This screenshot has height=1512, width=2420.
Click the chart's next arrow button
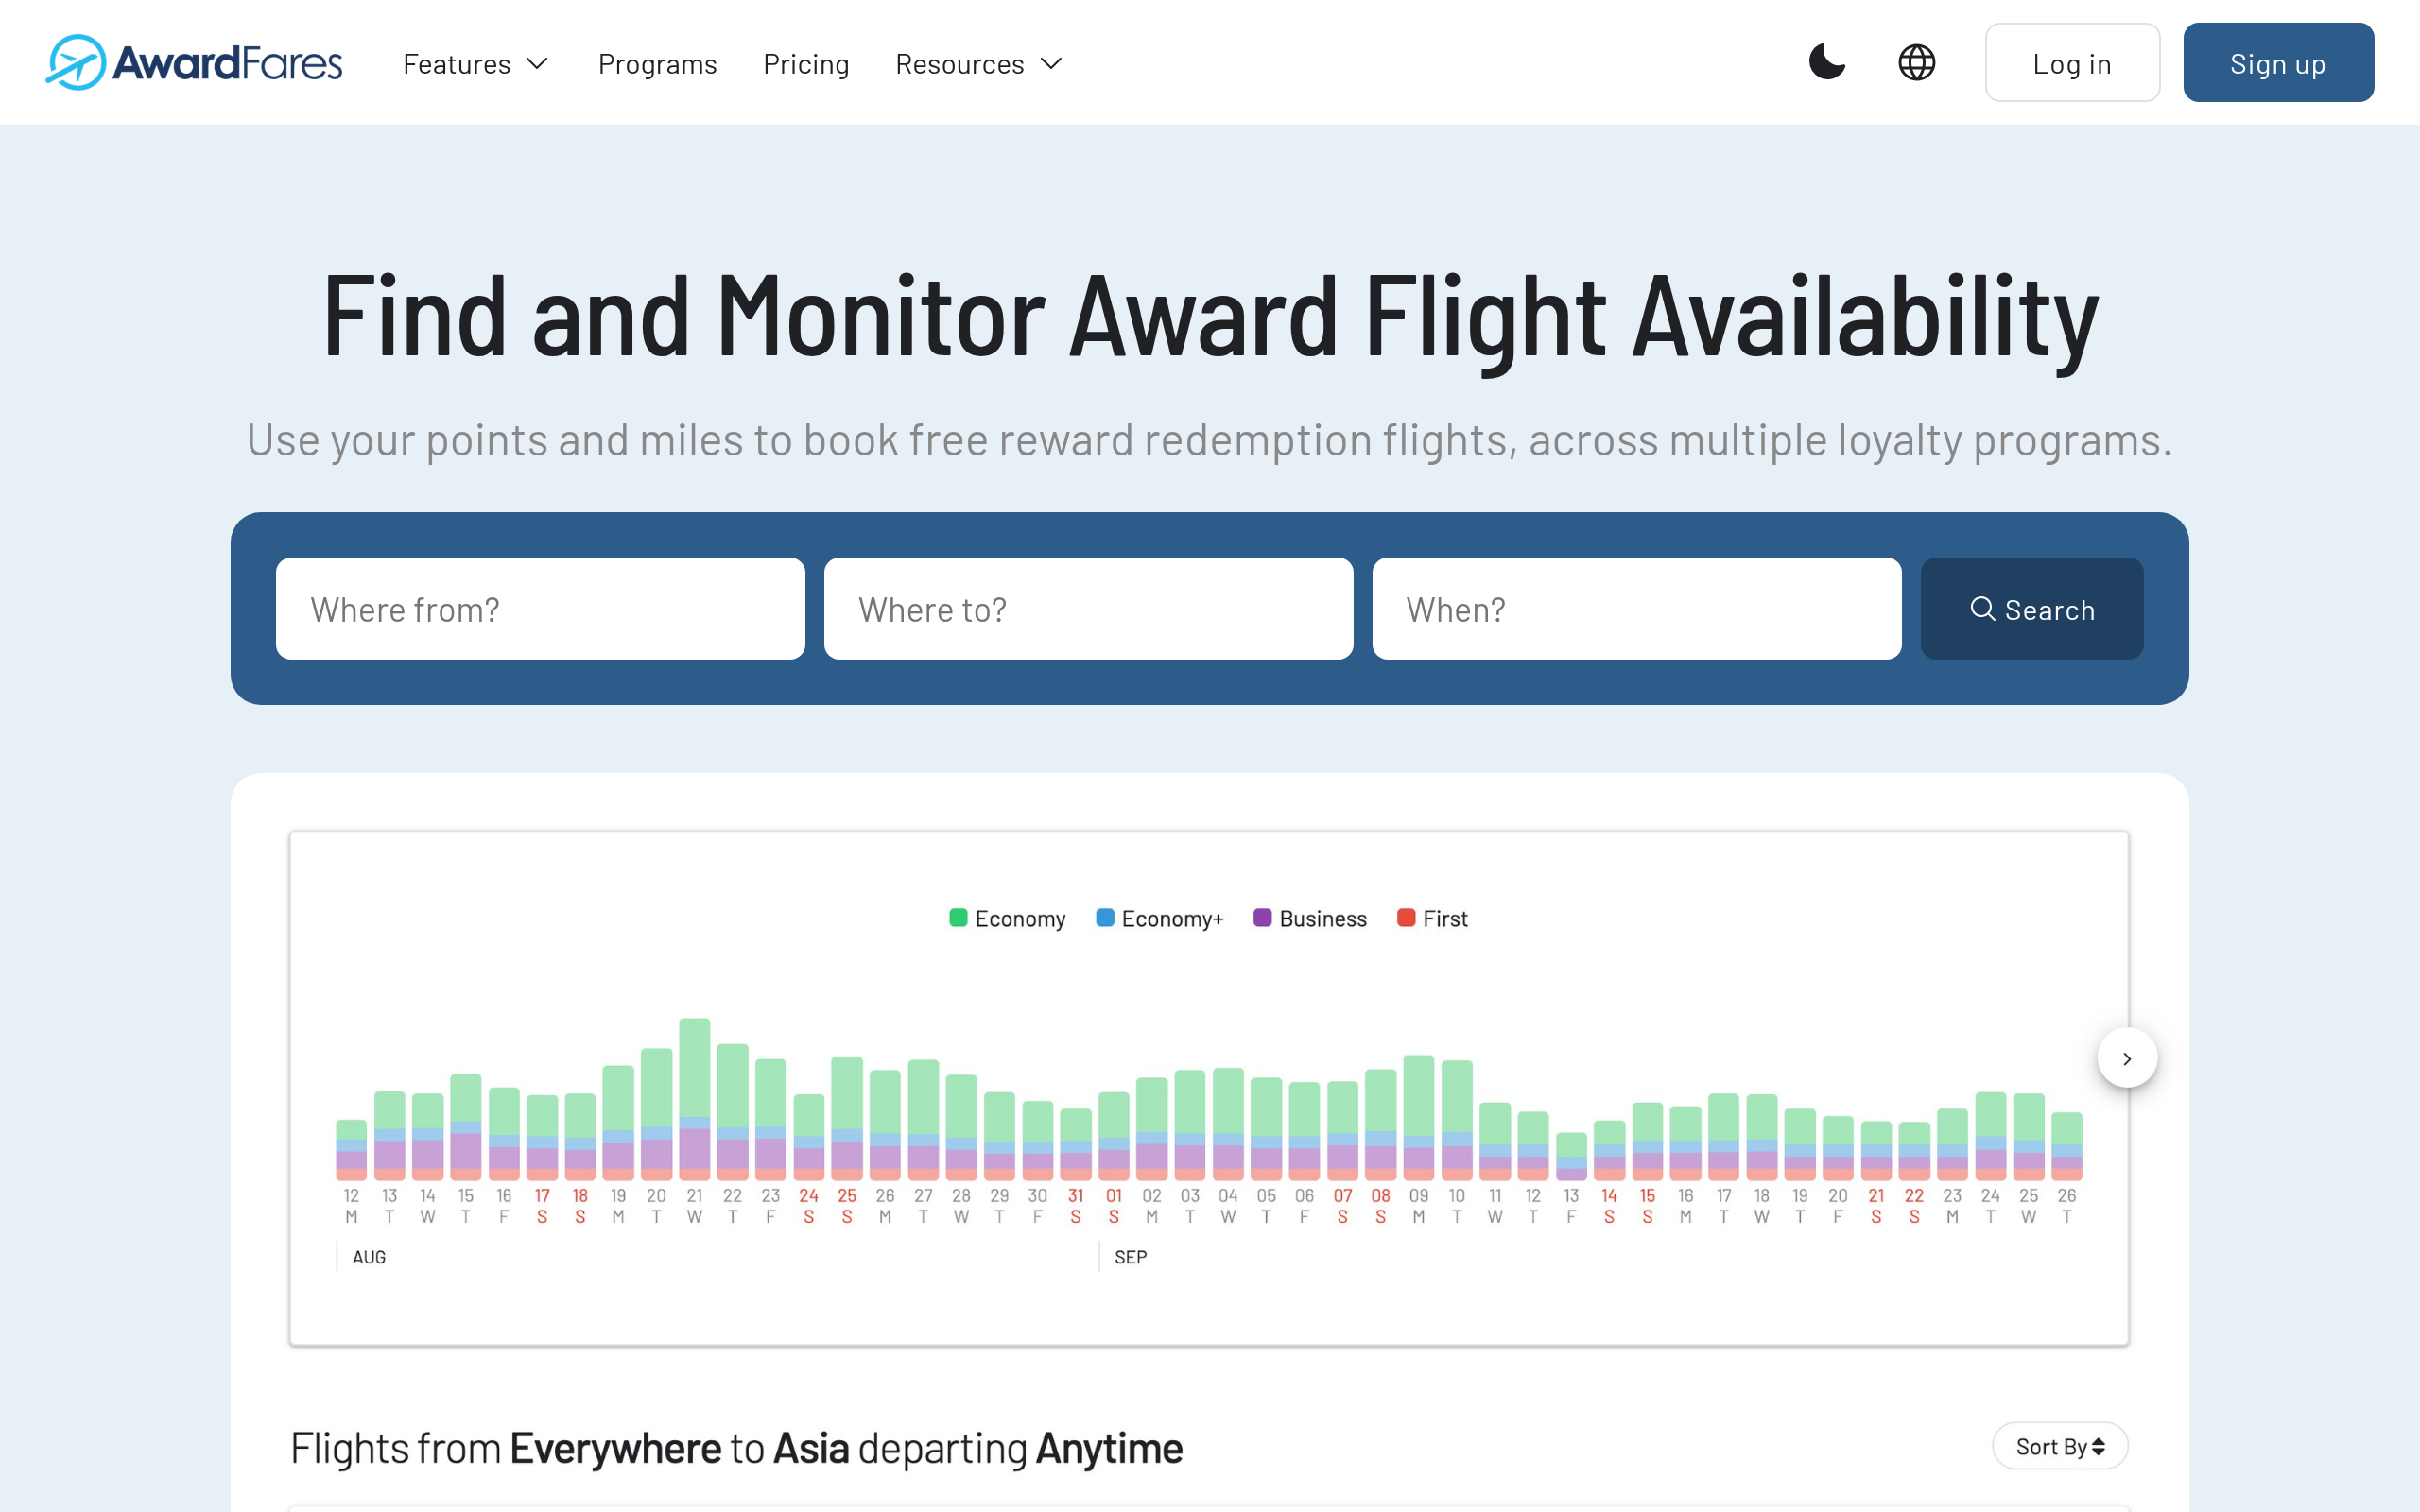pos(2126,1058)
